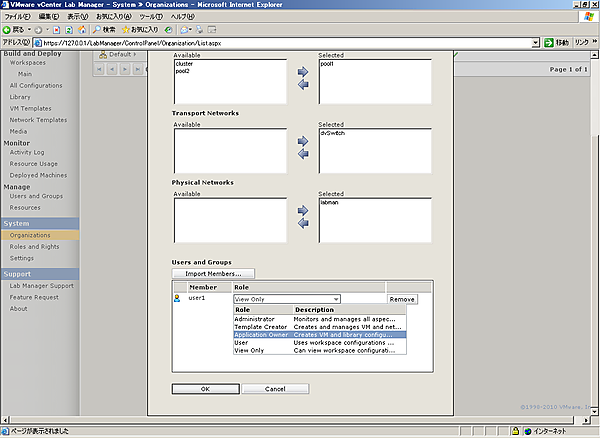Click the add arrow for Physical Networks
The width and height of the screenshot is (600, 438).
pos(303,210)
